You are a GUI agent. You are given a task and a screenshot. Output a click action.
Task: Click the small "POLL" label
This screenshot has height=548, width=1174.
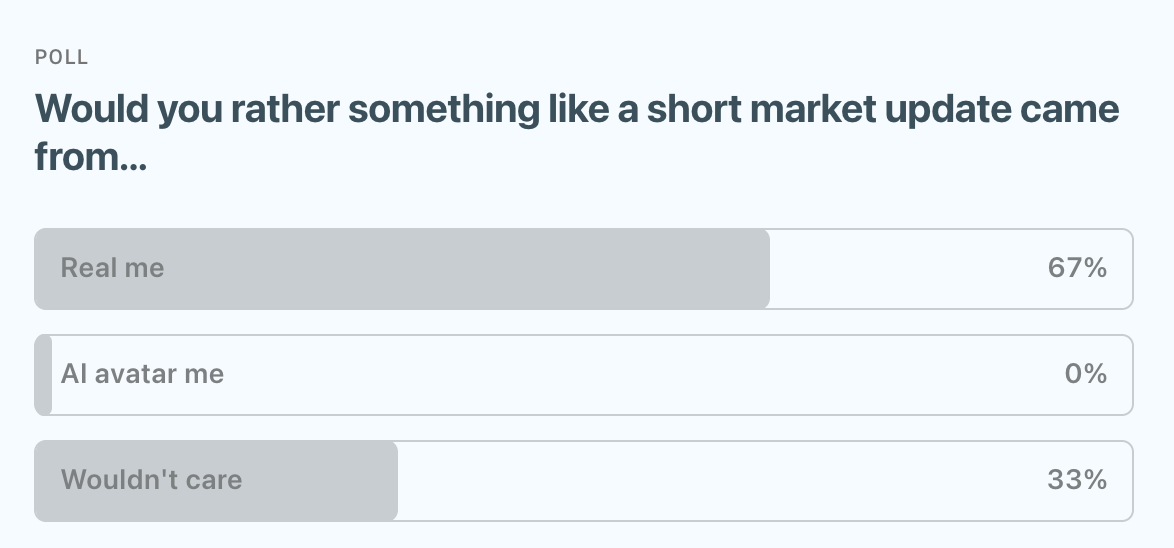pyautogui.click(x=62, y=57)
